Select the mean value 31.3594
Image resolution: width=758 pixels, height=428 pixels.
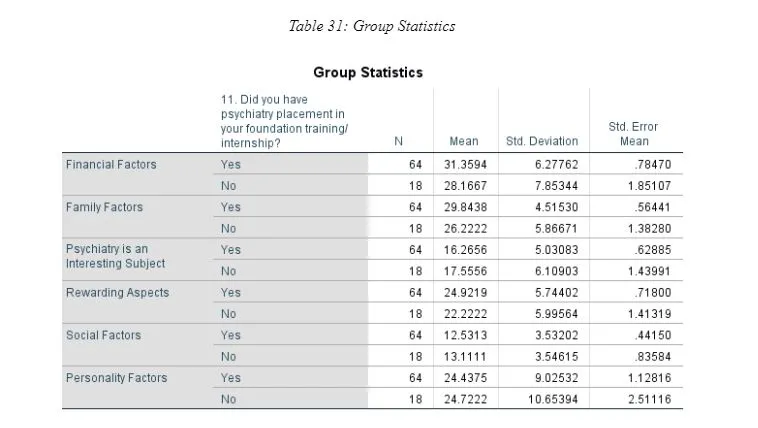tap(464, 164)
